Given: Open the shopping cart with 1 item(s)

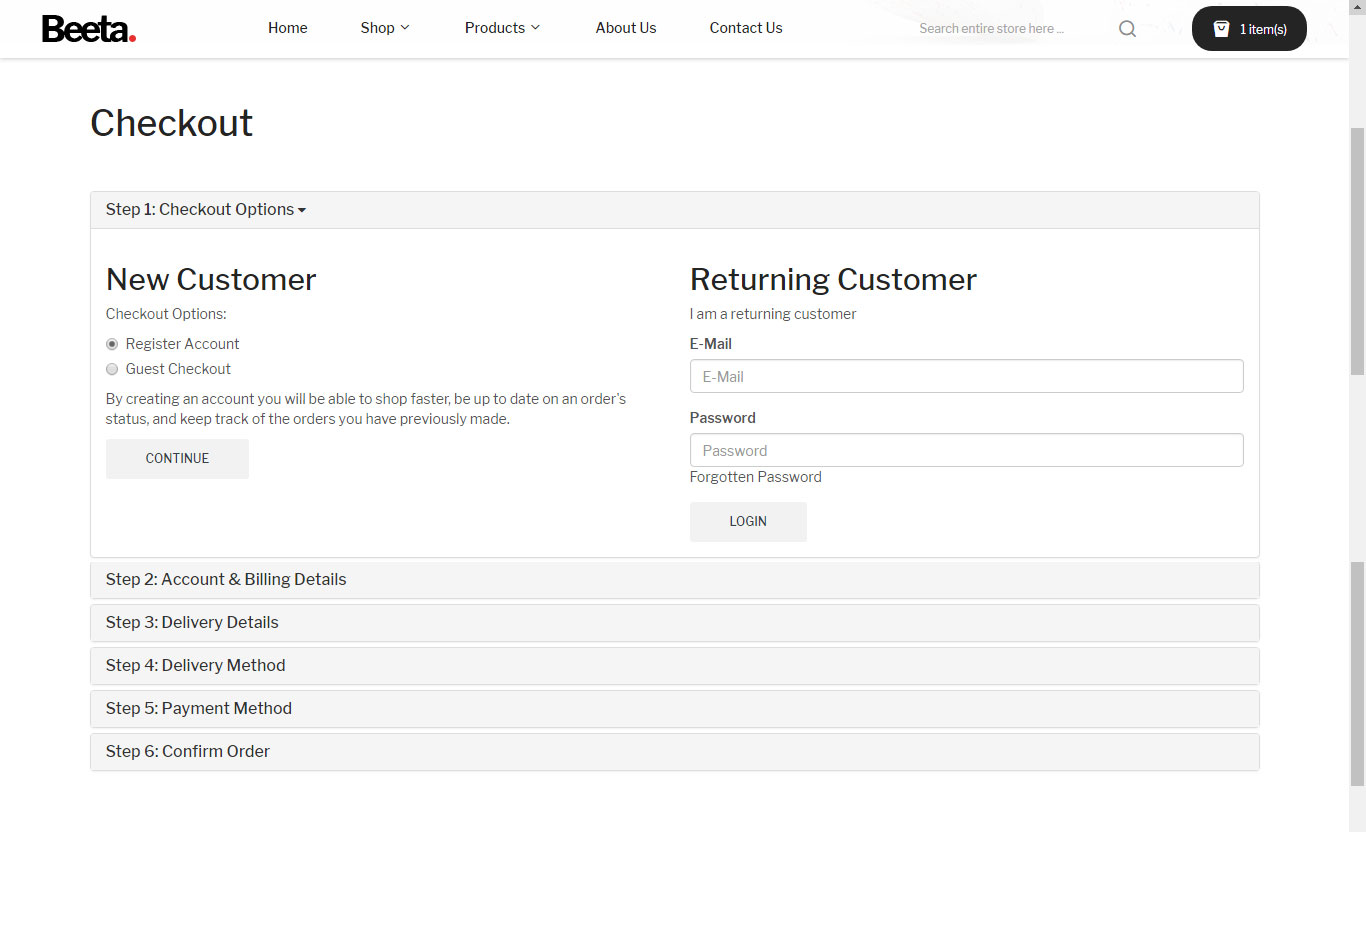Looking at the screenshot, I should coord(1249,29).
